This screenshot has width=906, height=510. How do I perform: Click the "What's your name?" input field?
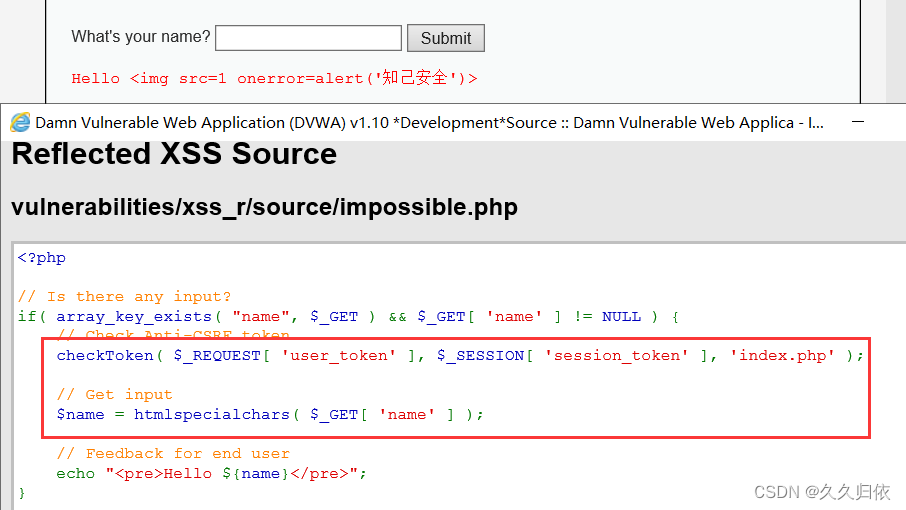click(x=309, y=38)
